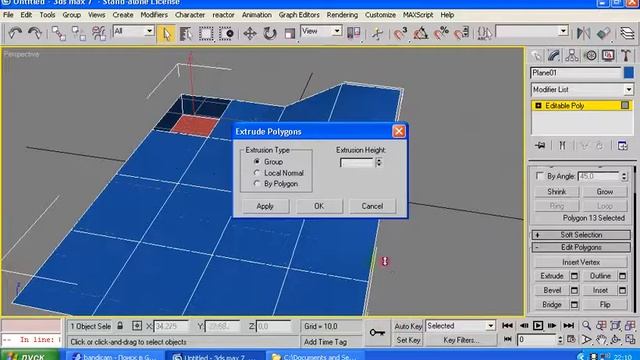Activate the Select and Scale tool
This screenshot has height=360, width=640.
[289, 33]
